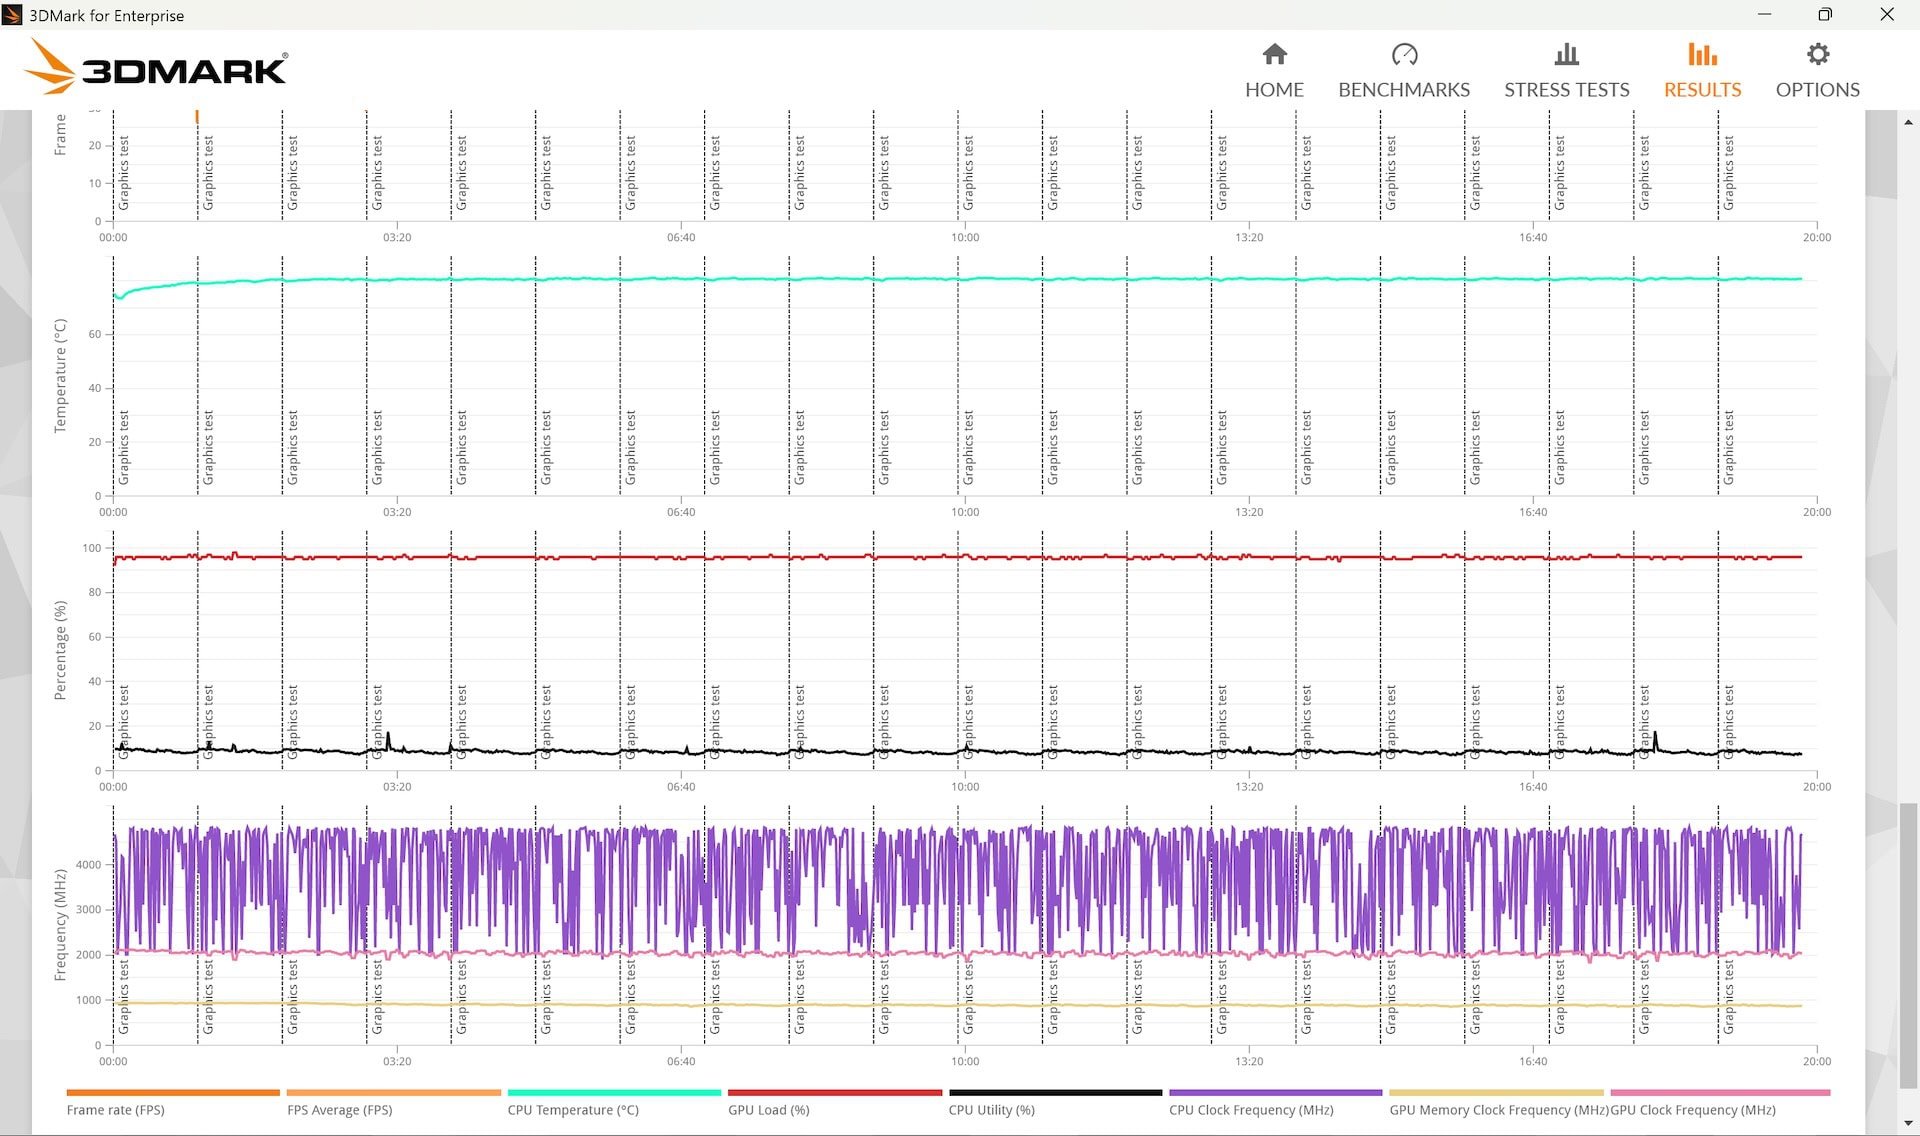
Task: Open OPTIONS tab label
Action: click(x=1818, y=90)
